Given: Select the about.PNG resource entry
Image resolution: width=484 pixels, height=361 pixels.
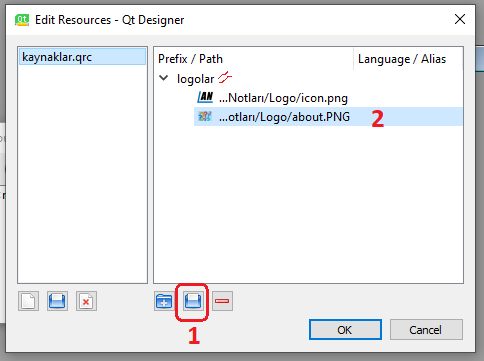Looking at the screenshot, I should 328,117.
